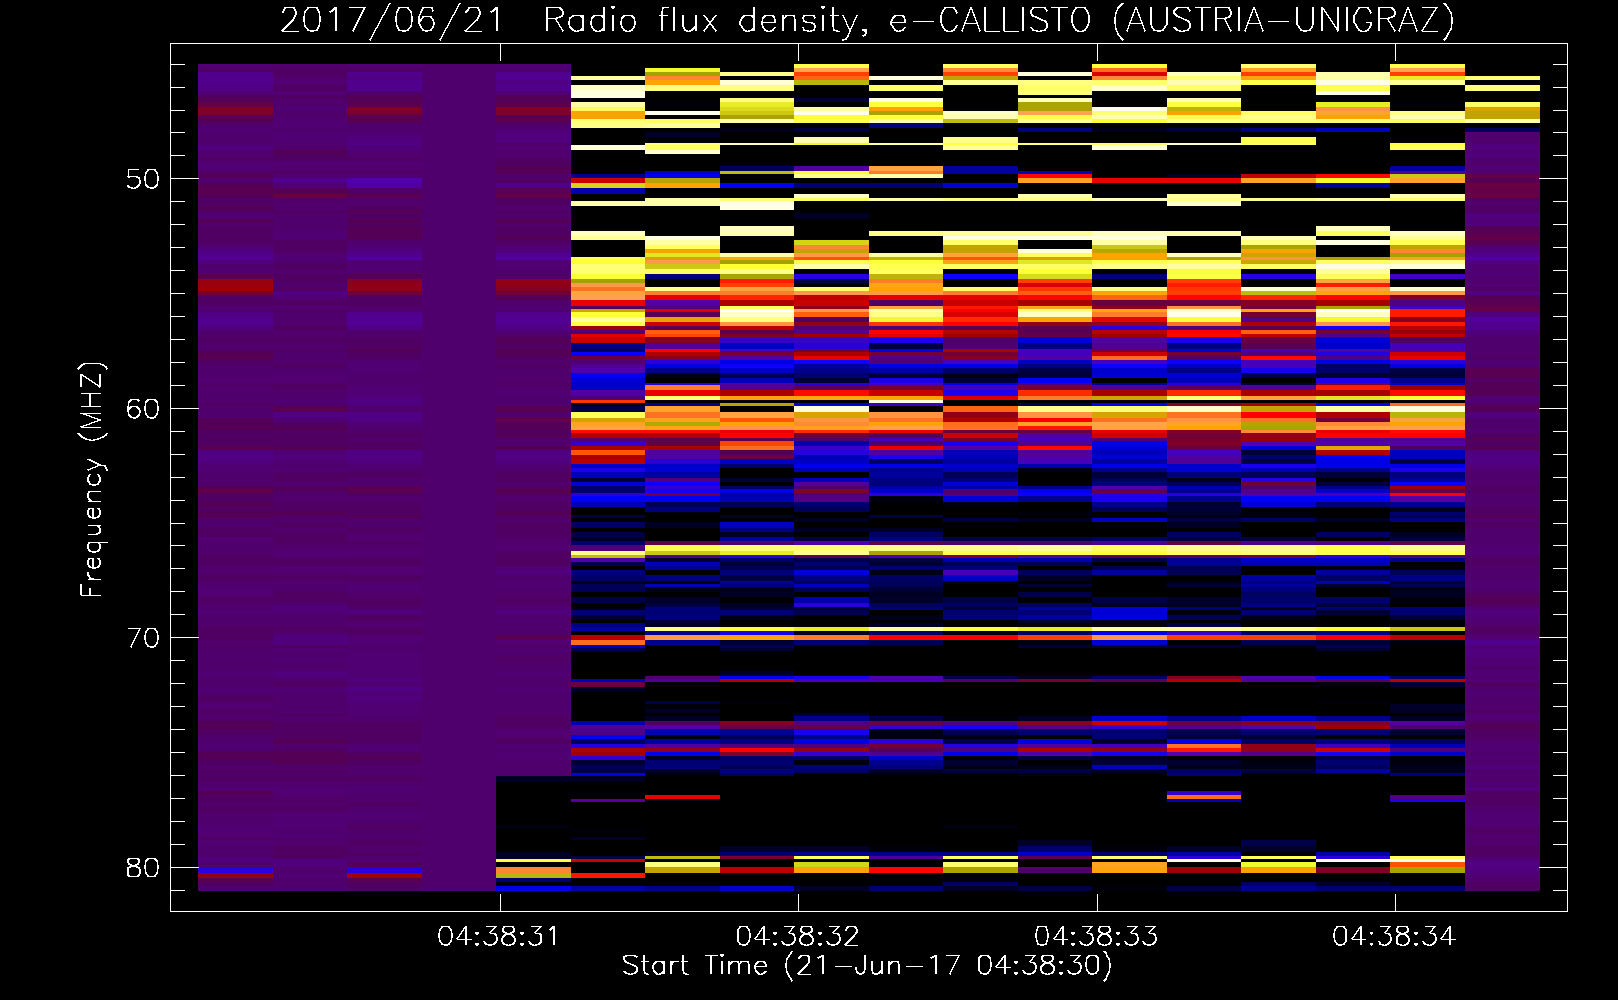The width and height of the screenshot is (1618, 1000).
Task: Click the 04:38:33 time tick label
Action: 1096,937
